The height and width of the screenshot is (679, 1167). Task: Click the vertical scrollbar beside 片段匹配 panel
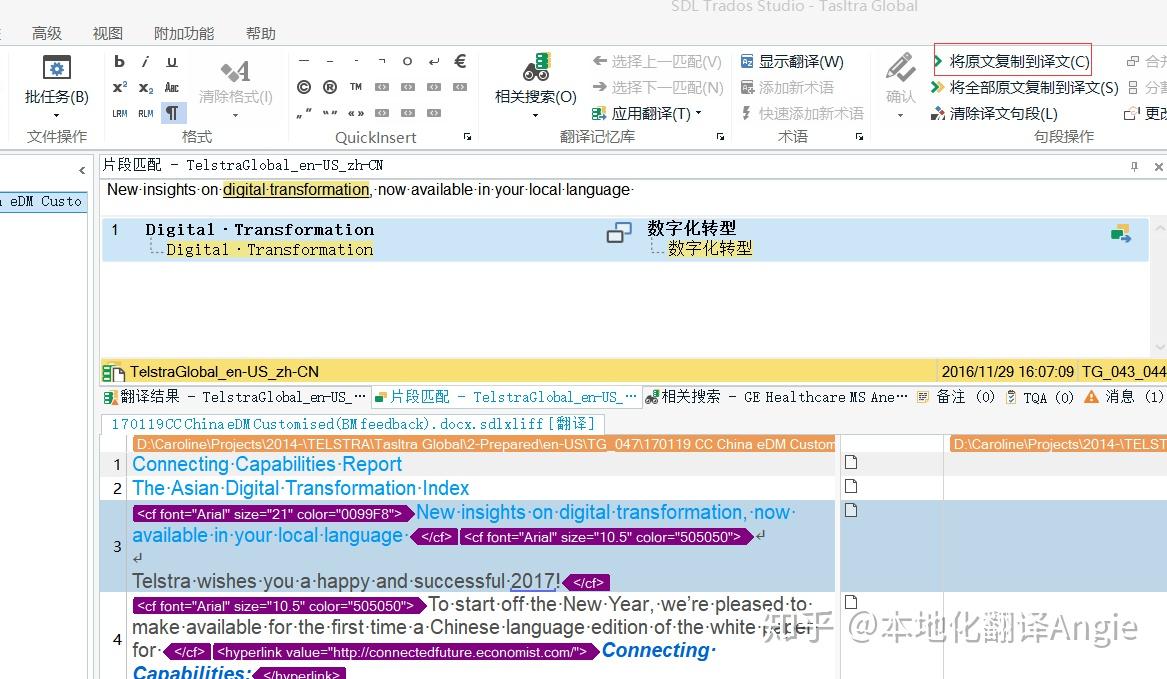(x=1160, y=270)
